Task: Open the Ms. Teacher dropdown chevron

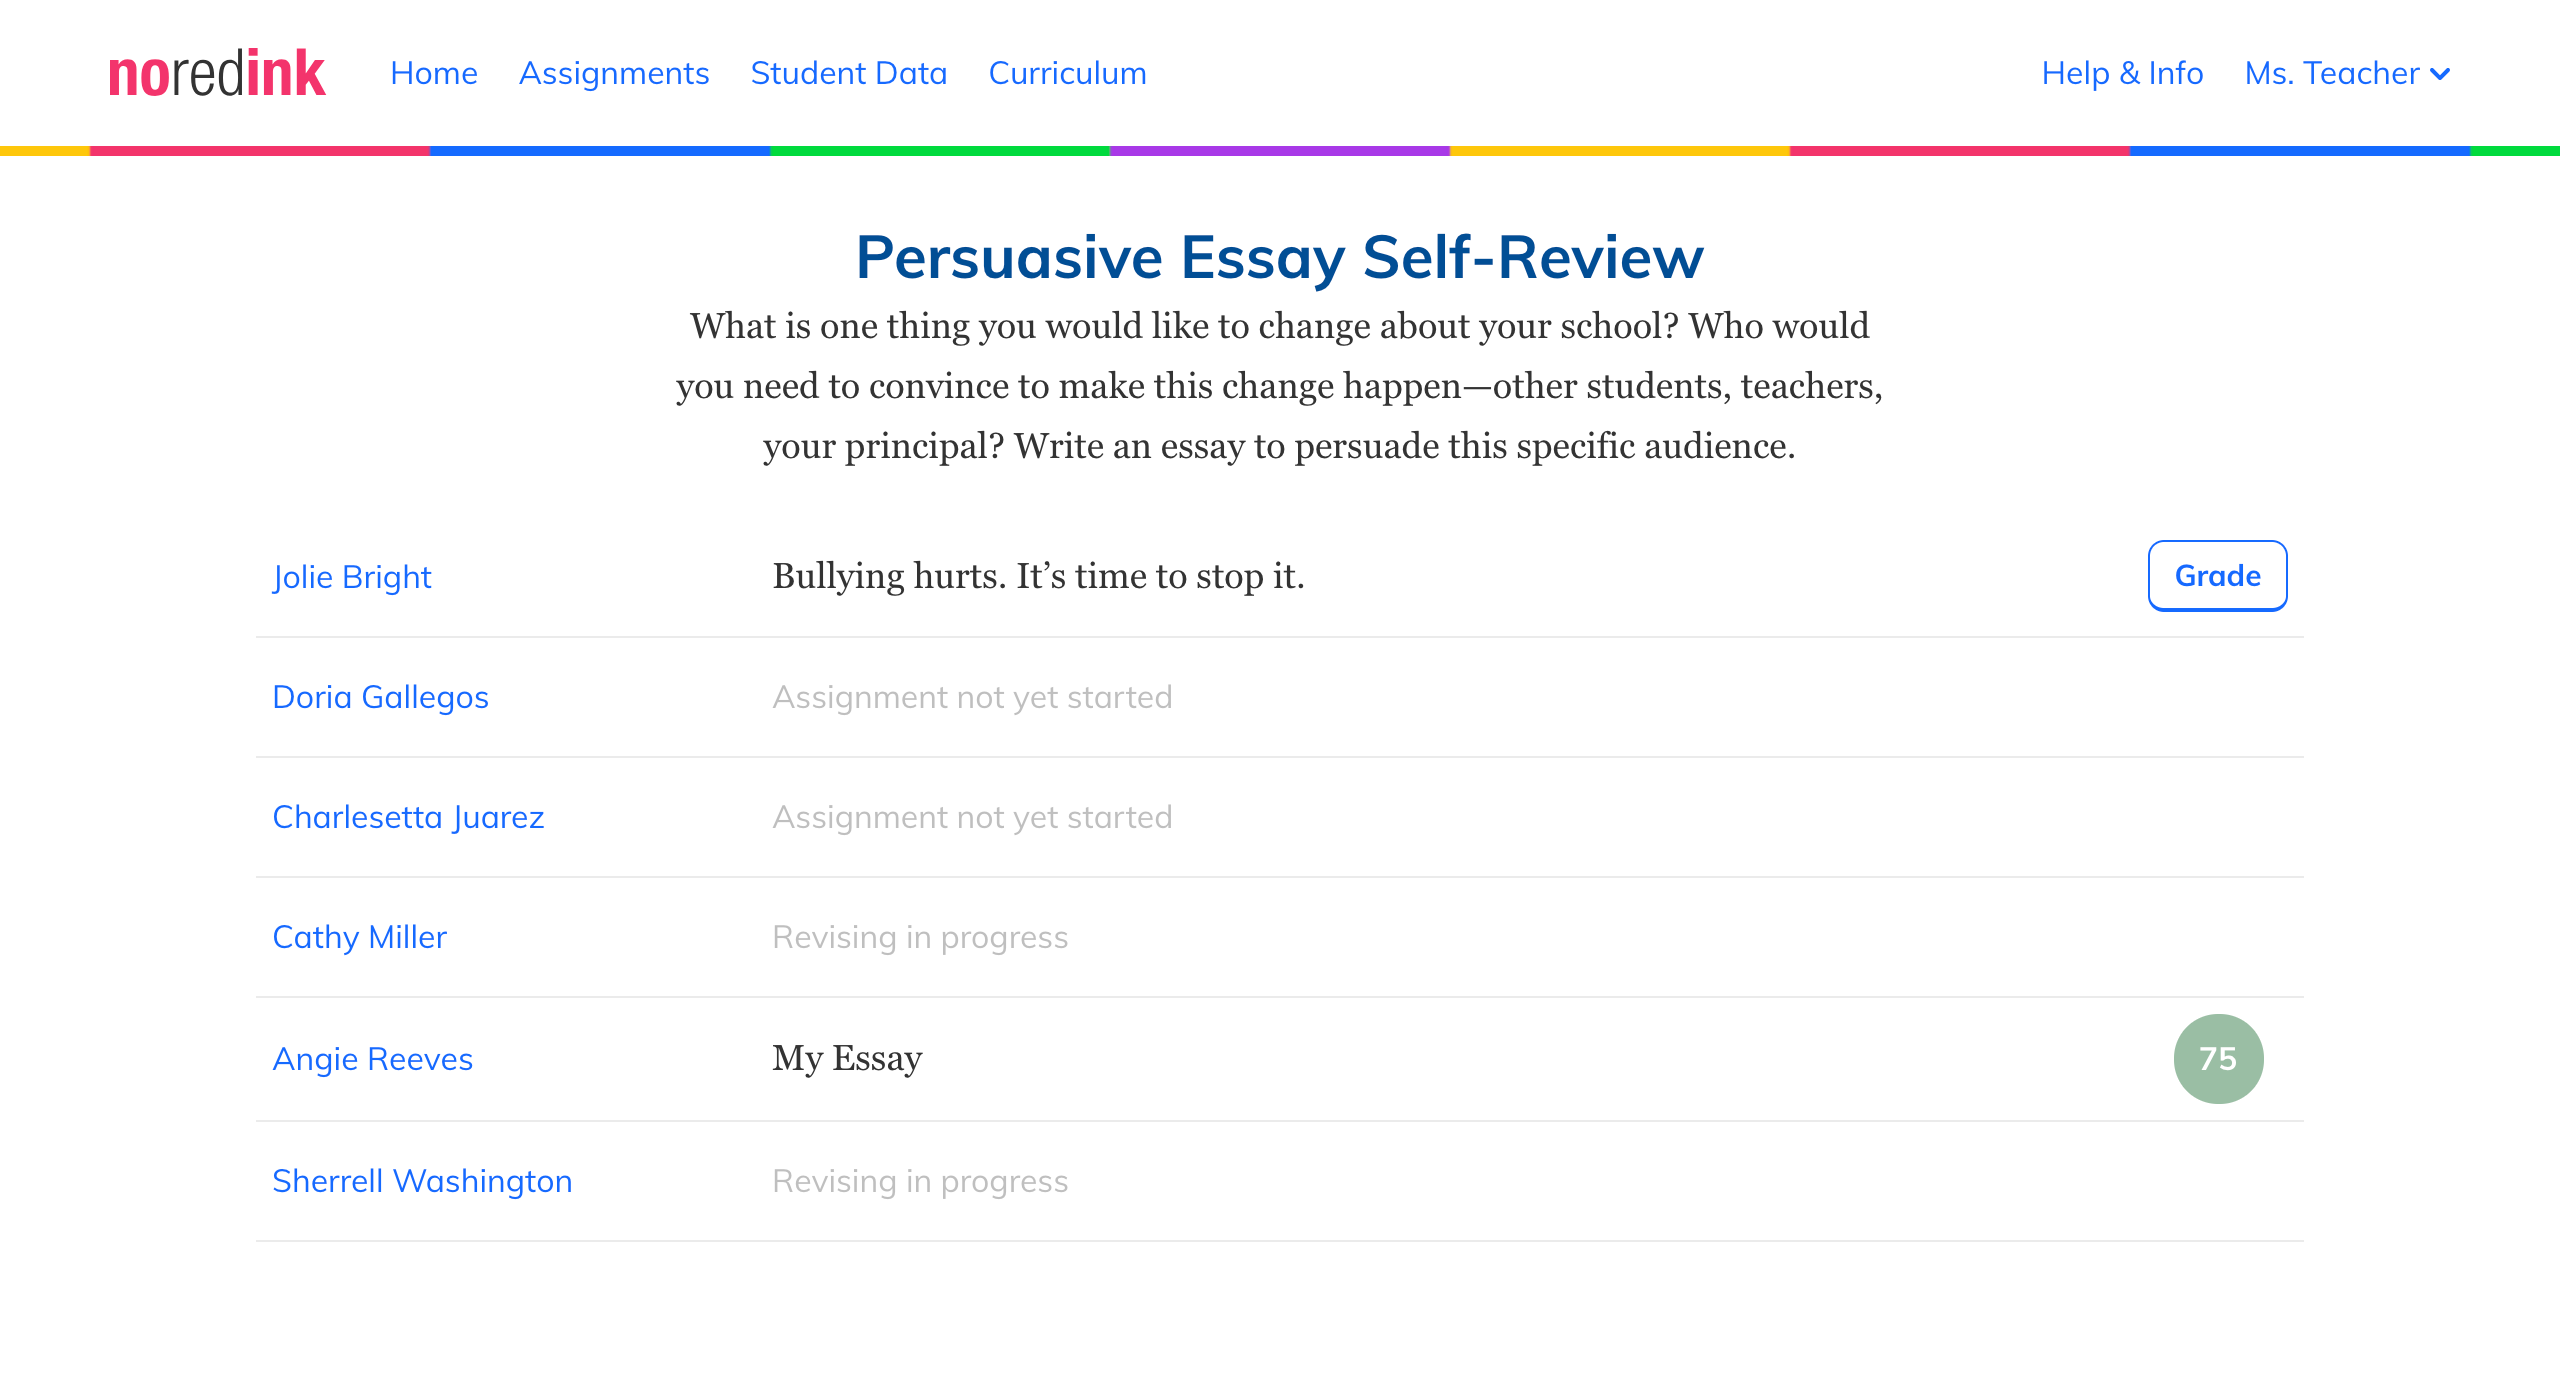Action: [2440, 74]
